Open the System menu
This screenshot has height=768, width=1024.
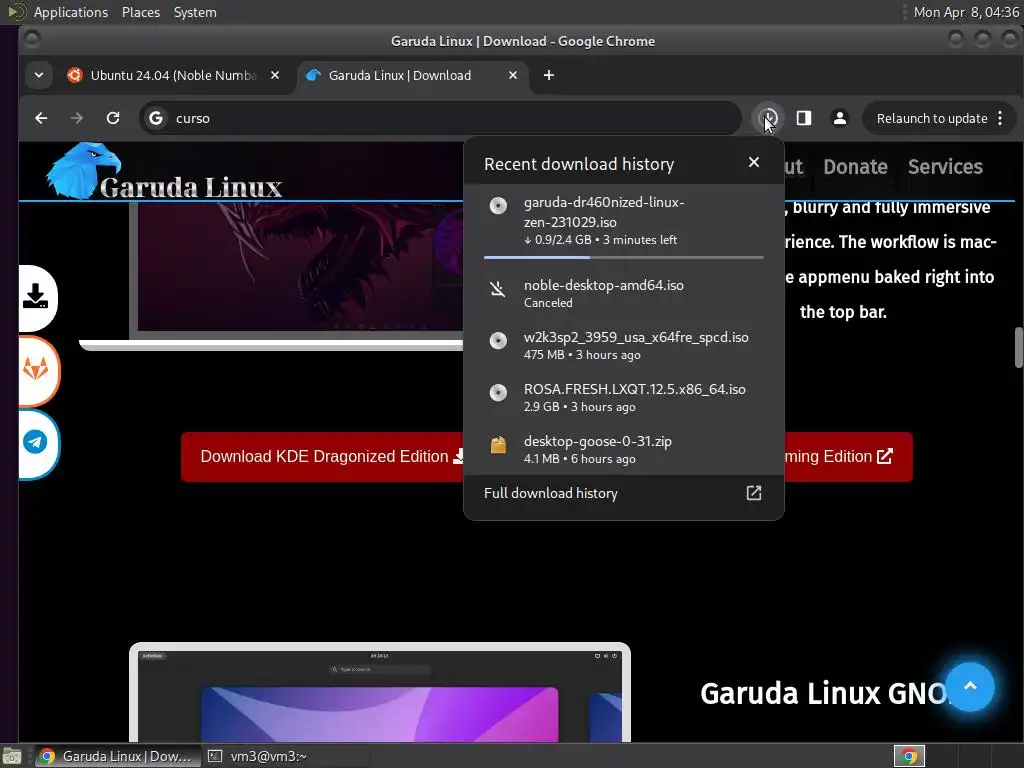tap(195, 12)
